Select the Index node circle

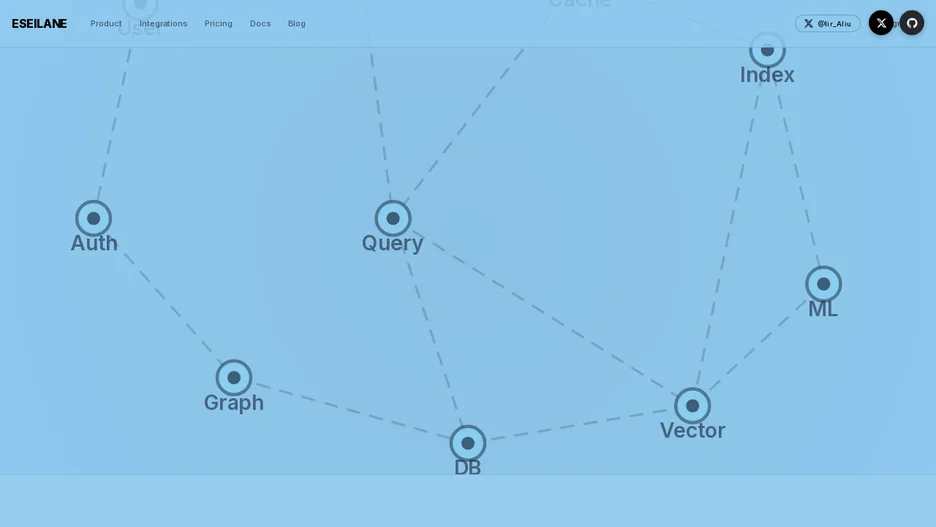(x=768, y=50)
